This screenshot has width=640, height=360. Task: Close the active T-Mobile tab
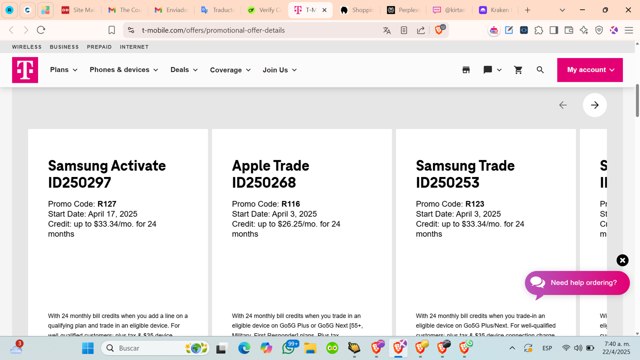point(324,10)
